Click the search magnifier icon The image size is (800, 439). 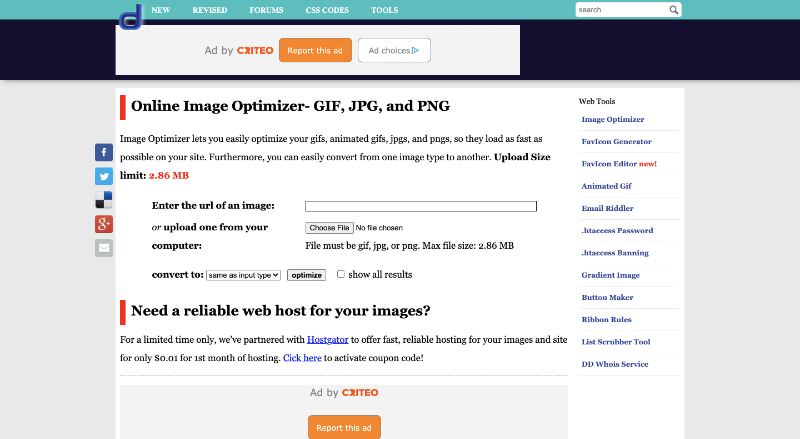pos(673,10)
